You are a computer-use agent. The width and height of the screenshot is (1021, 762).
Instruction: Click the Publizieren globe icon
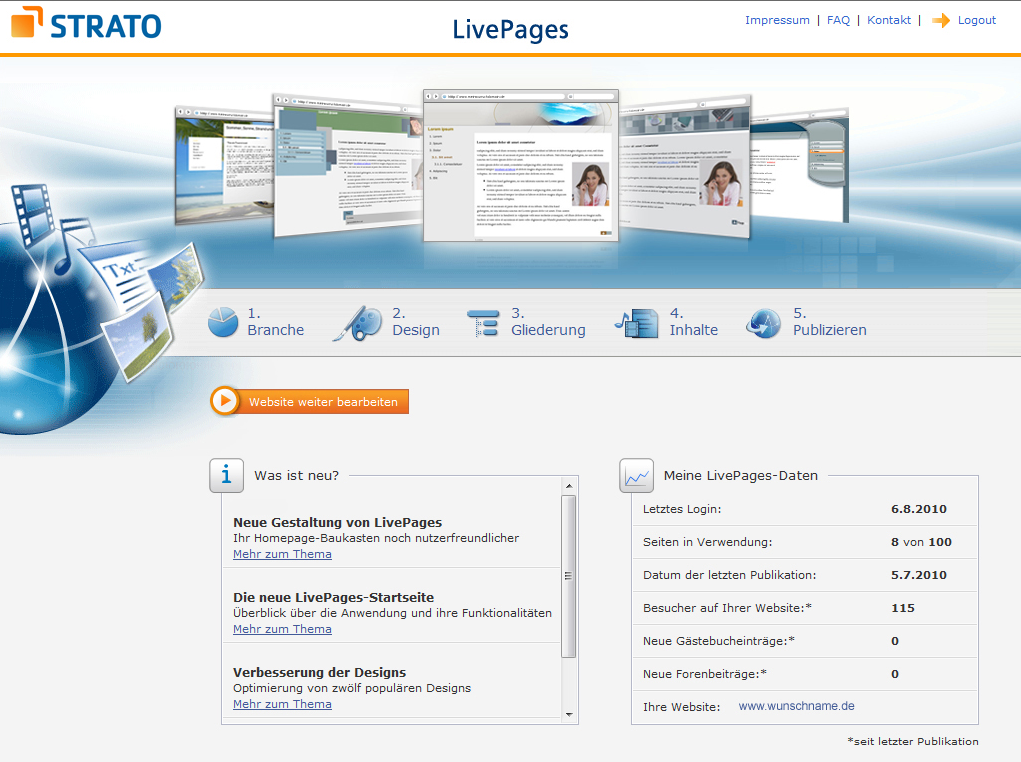tap(763, 323)
